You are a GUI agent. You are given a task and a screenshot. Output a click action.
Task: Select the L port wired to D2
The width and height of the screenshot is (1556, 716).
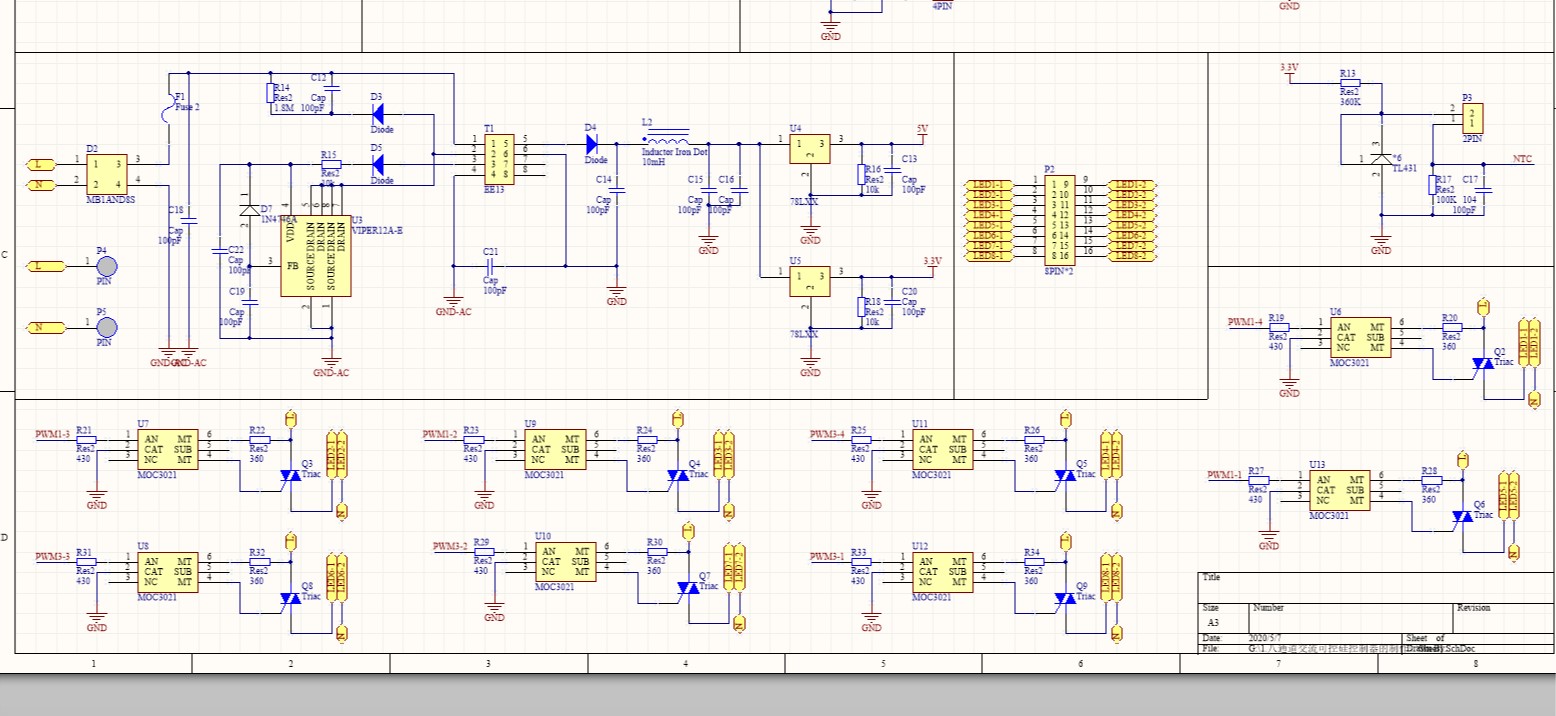tap(42, 163)
